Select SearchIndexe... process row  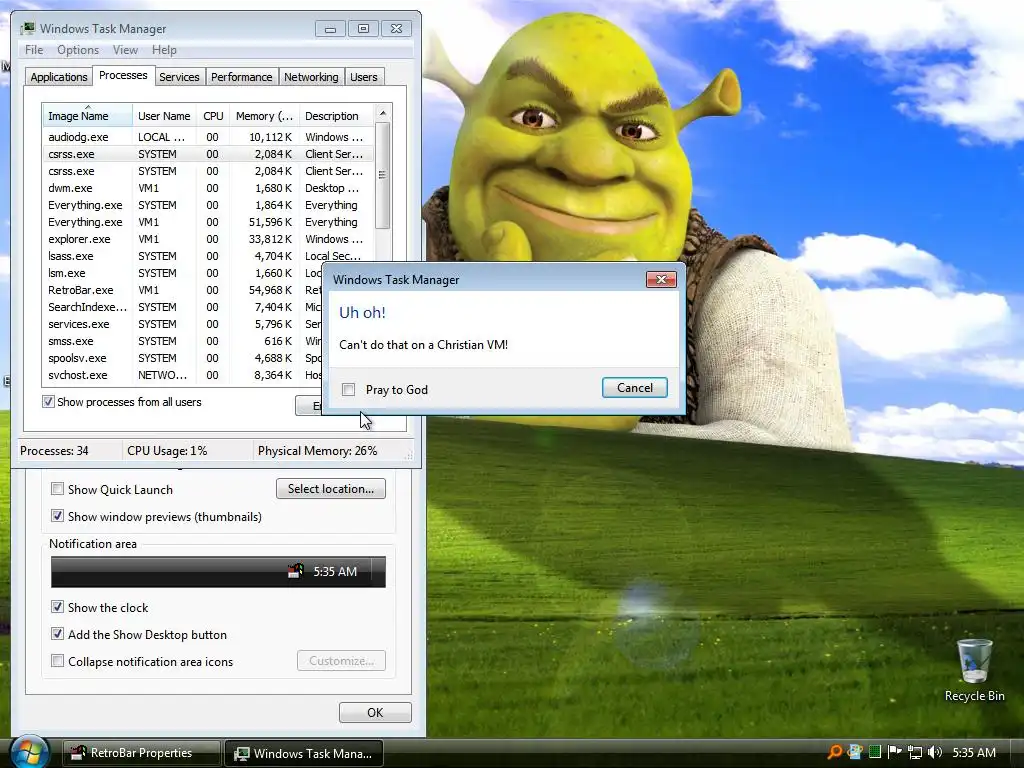pos(183,307)
